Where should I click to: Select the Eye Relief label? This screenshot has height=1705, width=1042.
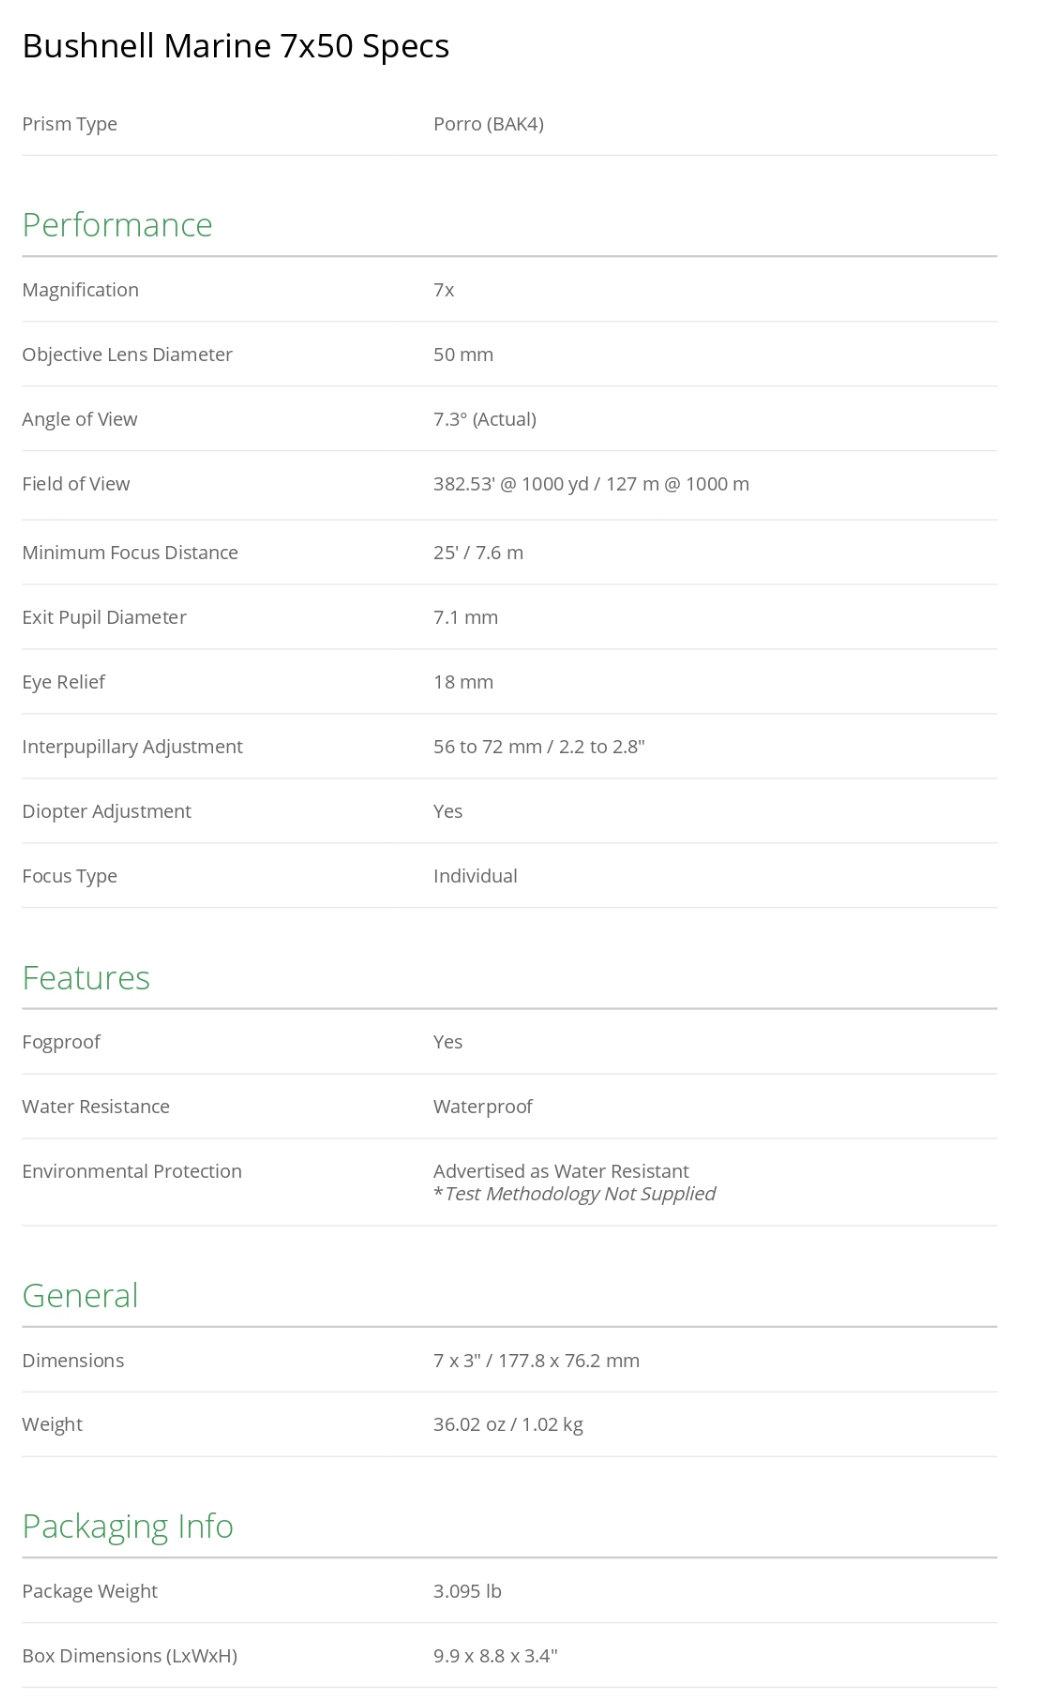tap(63, 682)
